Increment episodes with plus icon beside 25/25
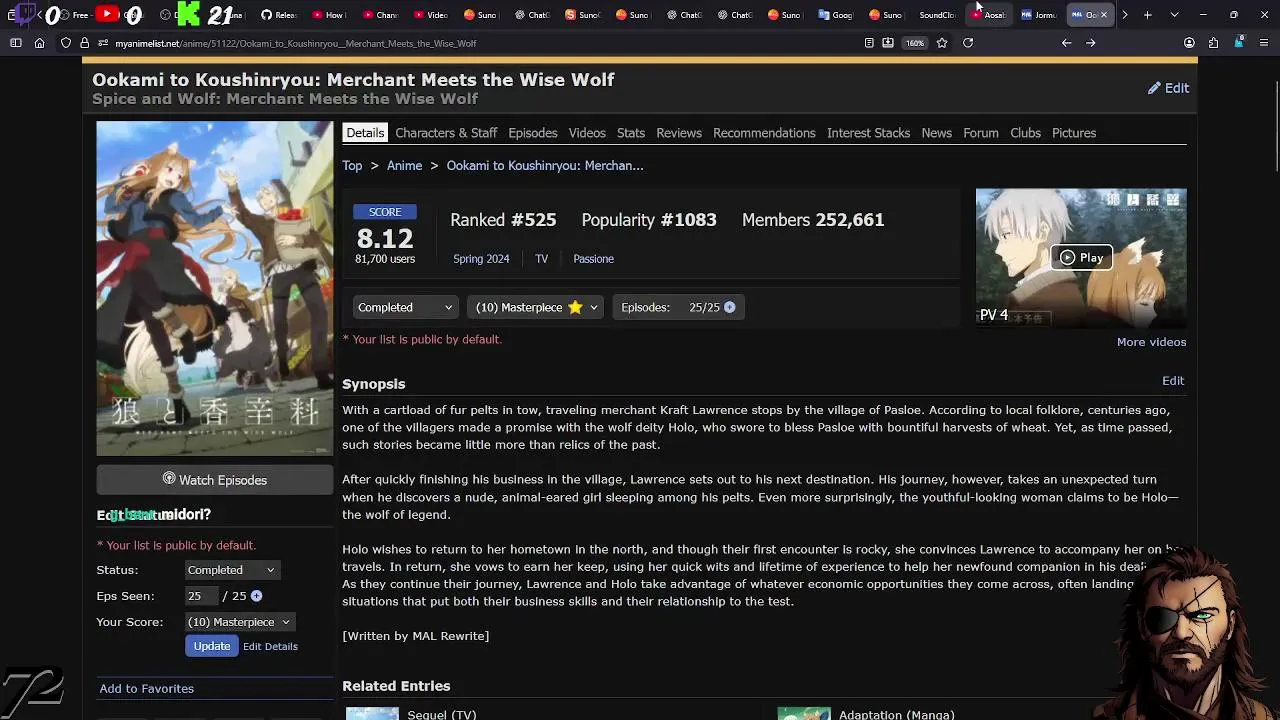 pyautogui.click(x=729, y=307)
